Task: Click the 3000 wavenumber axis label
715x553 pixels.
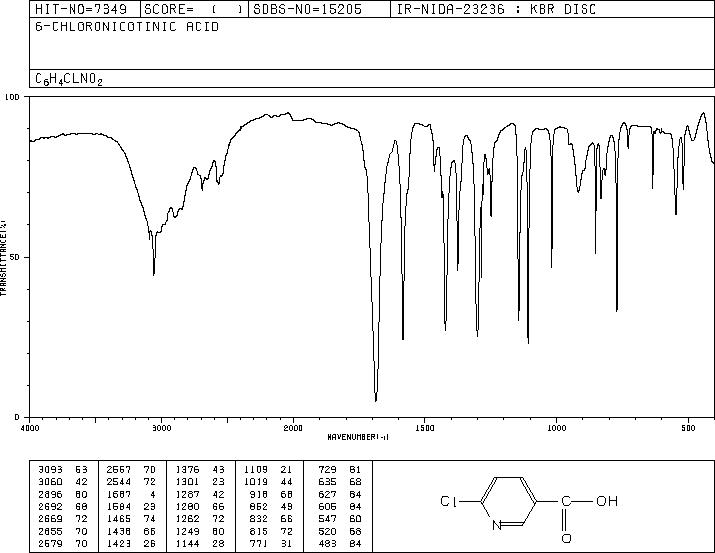Action: [161, 428]
